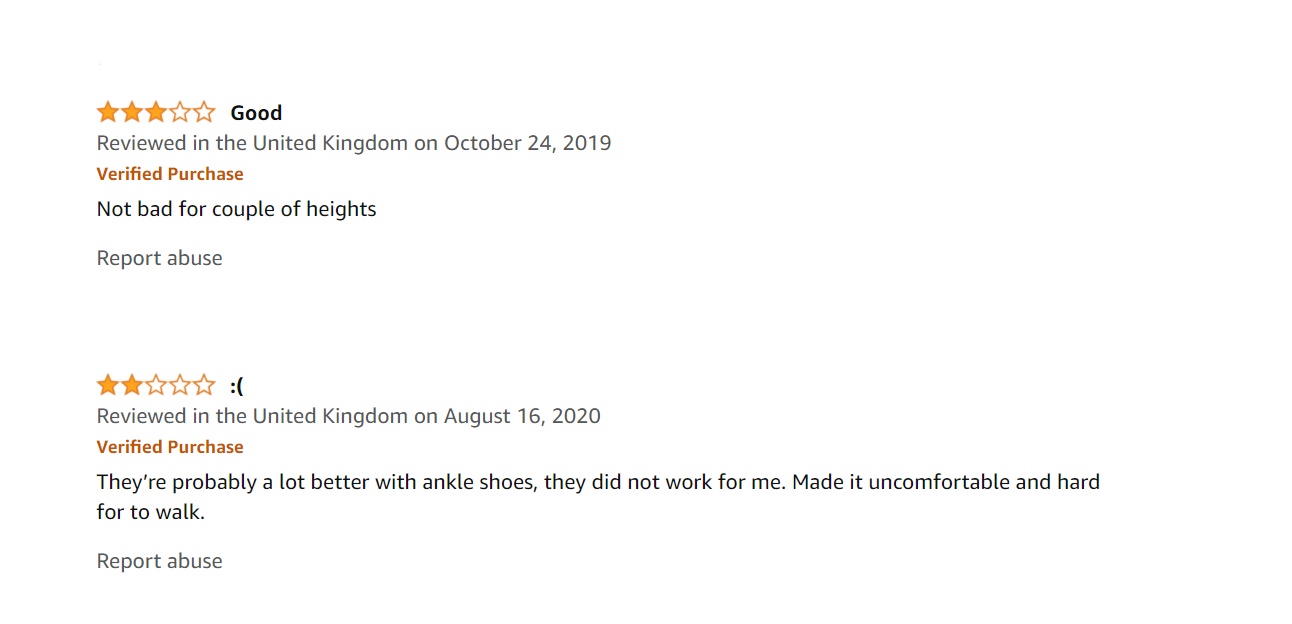Click the fourth empty star of the 'Good' review
Image resolution: width=1292 pixels, height=624 pixels.
pyautogui.click(x=180, y=112)
